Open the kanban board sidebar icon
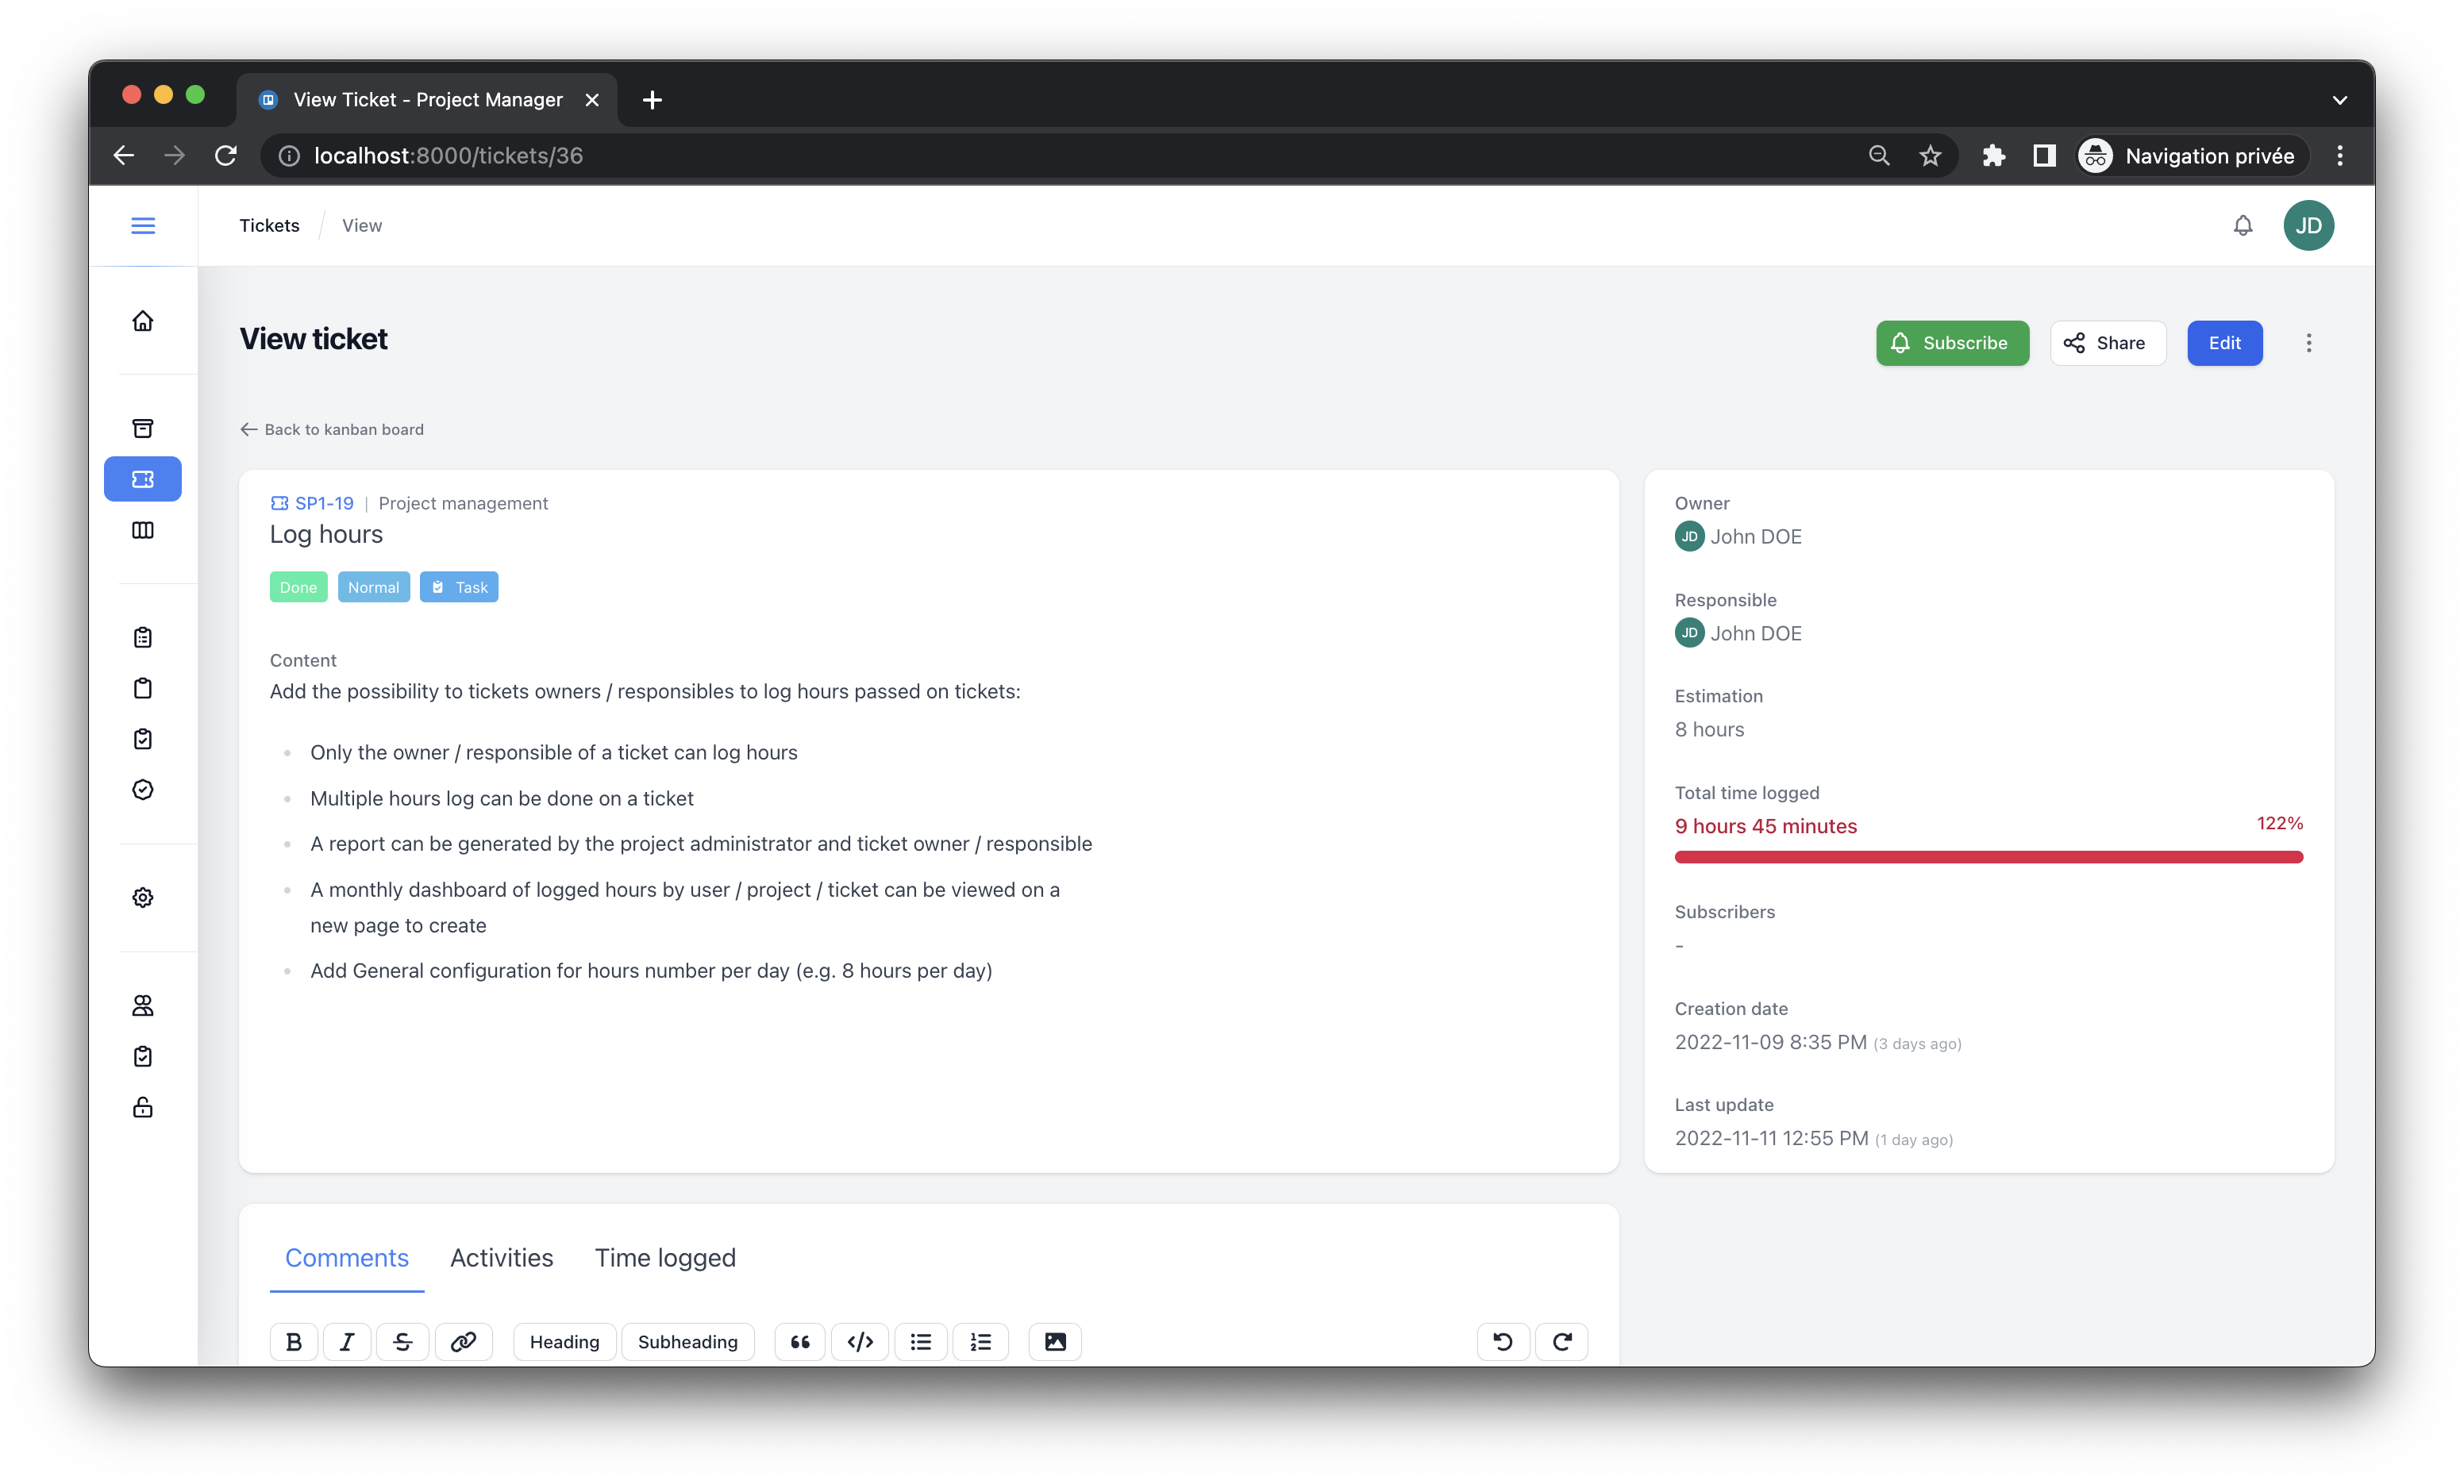This screenshot has width=2464, height=1484. point(143,530)
